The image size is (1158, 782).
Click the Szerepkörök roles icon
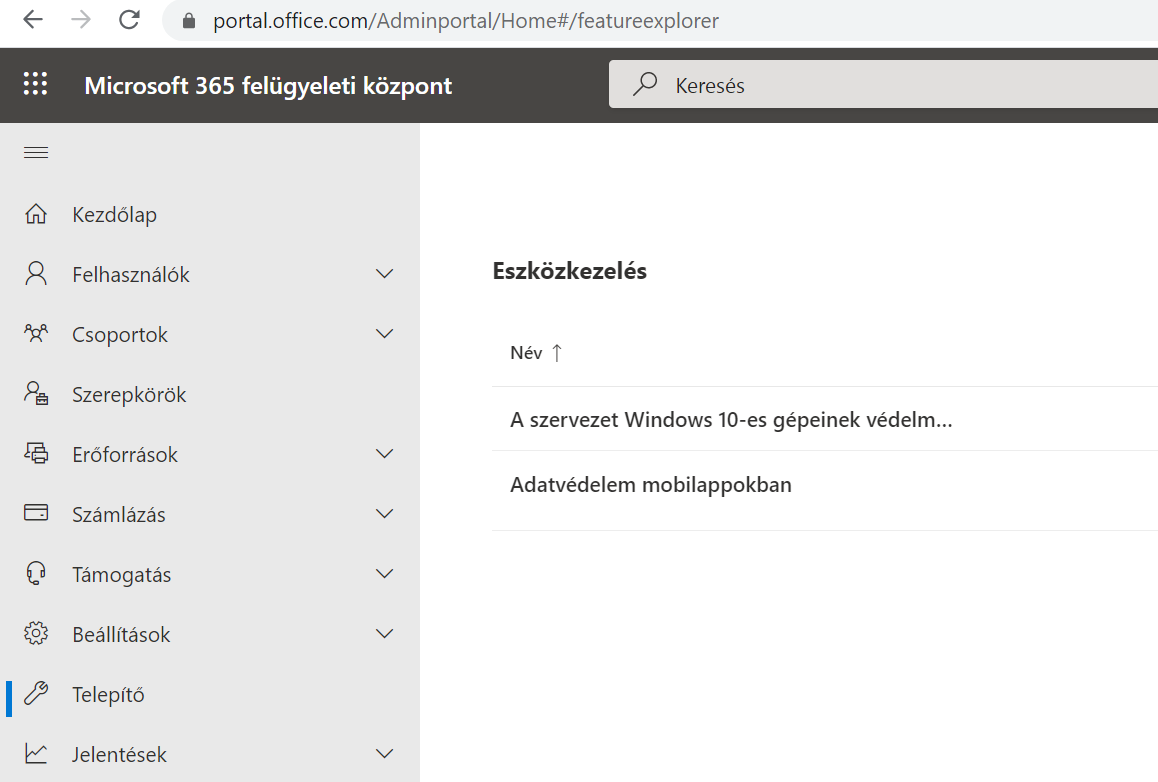click(36, 394)
